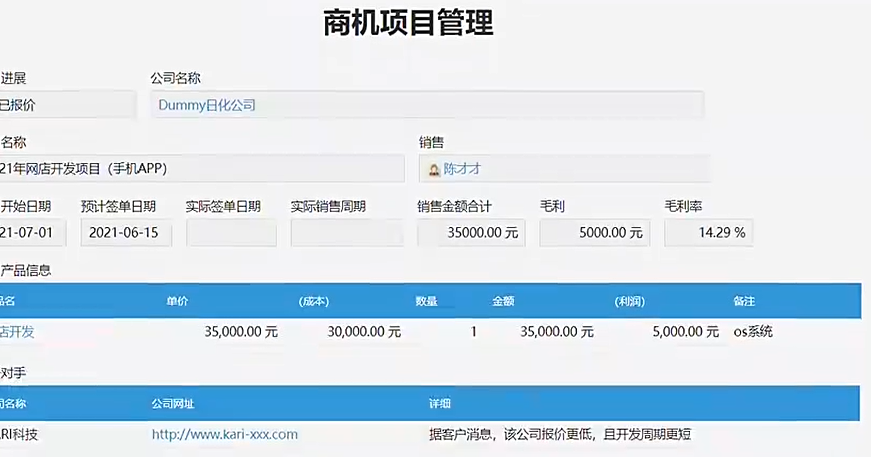
Task: Click the 详细 column header
Action: [x=439, y=404]
